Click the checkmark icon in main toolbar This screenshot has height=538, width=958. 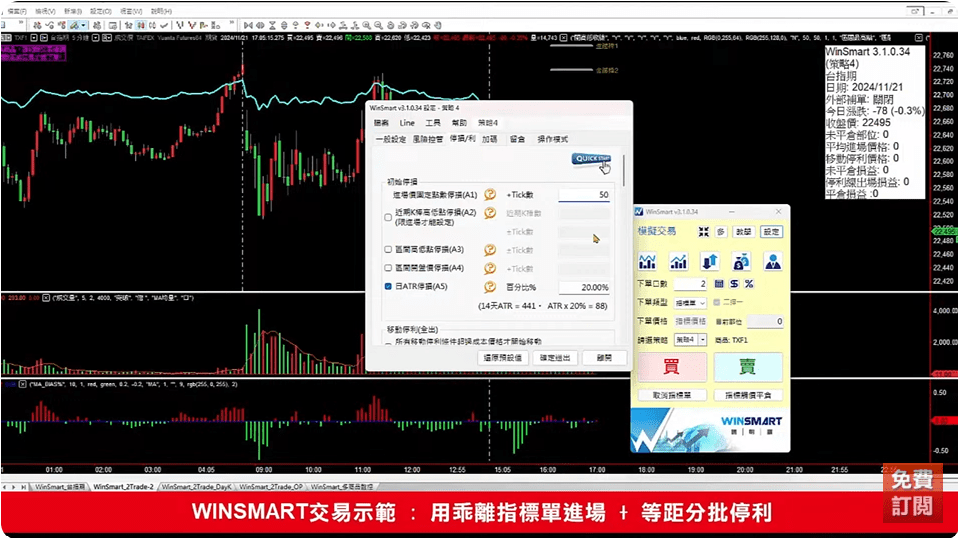pos(164,26)
